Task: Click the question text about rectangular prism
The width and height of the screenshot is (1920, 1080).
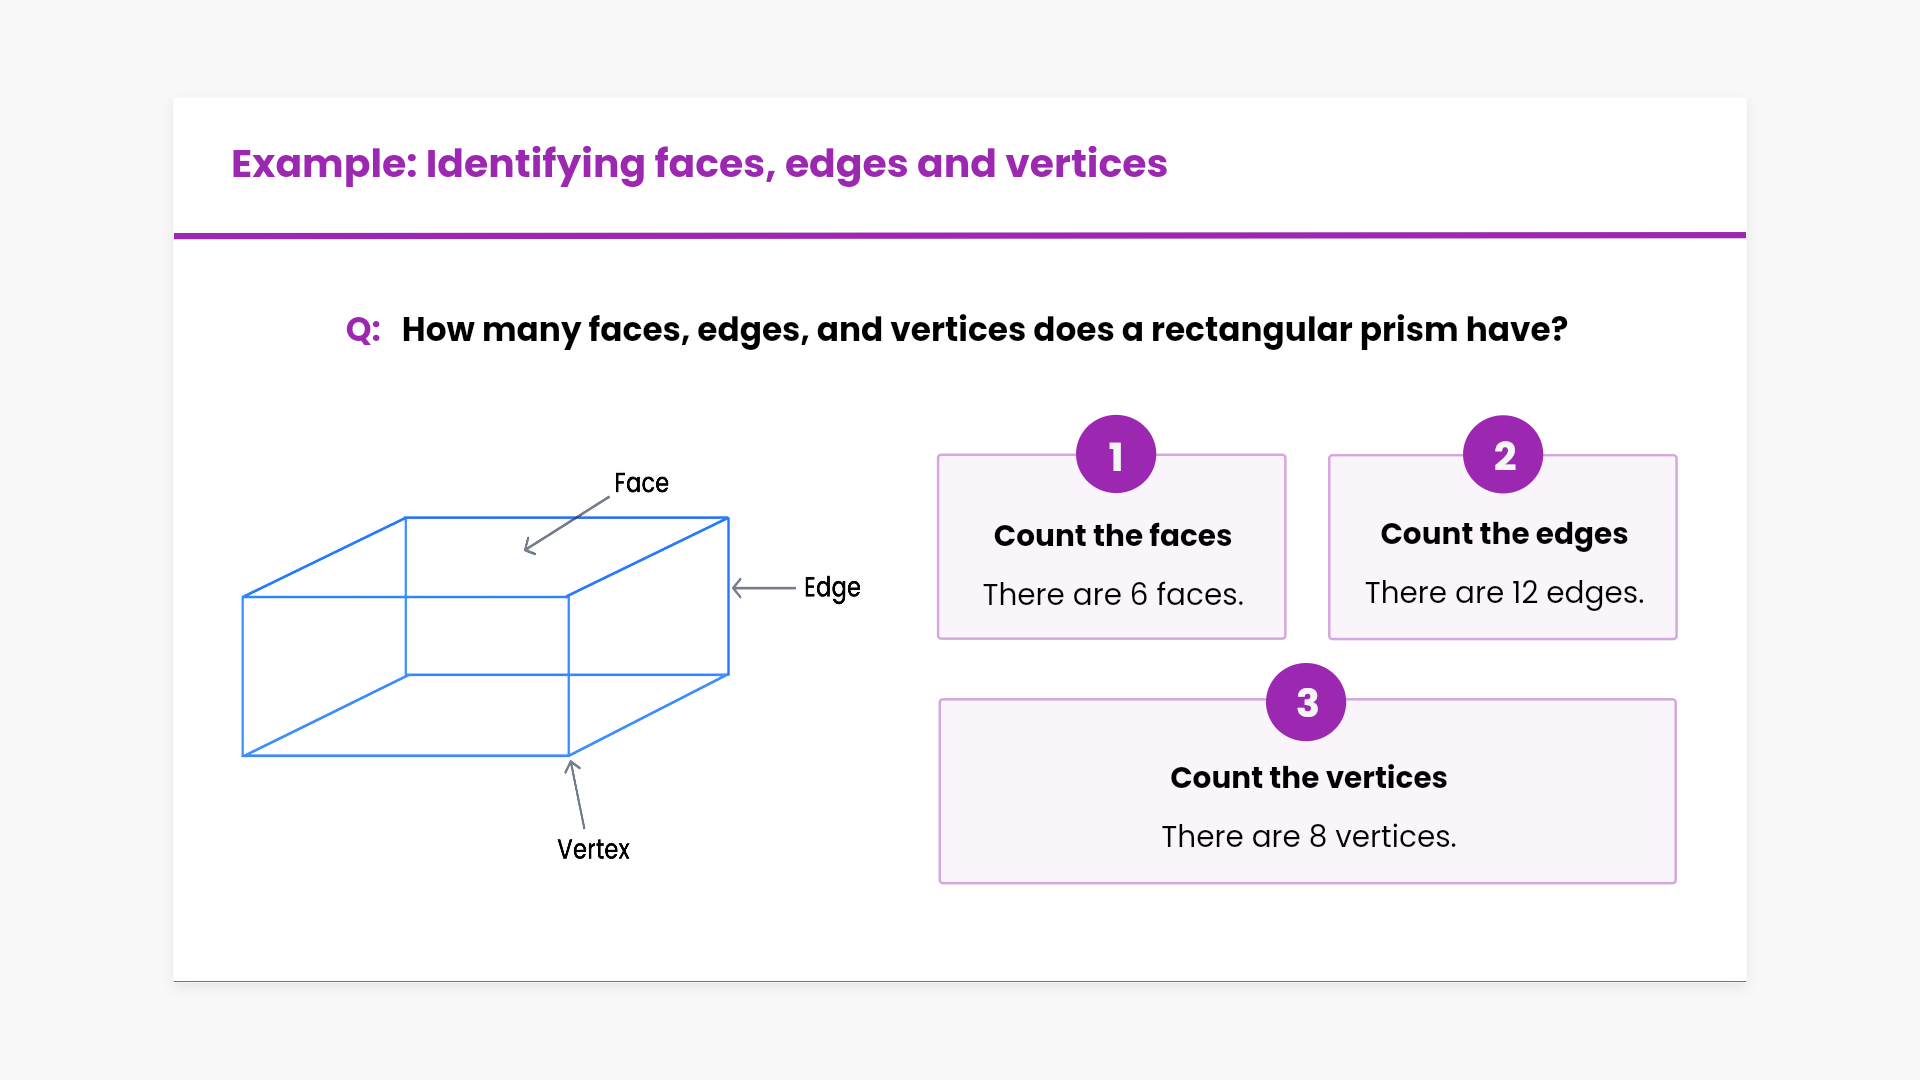Action: (x=984, y=330)
